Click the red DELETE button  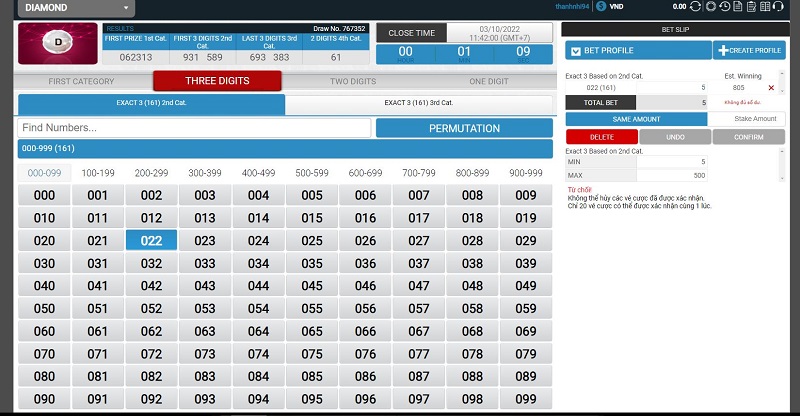(602, 137)
